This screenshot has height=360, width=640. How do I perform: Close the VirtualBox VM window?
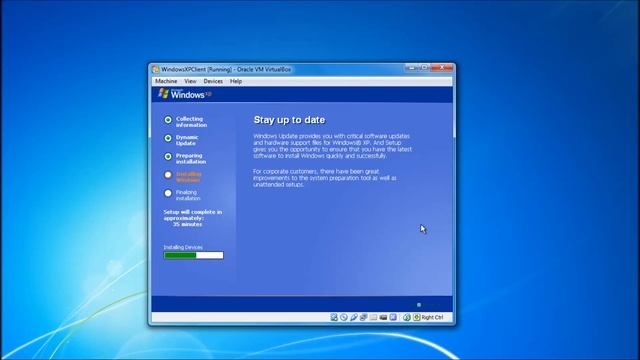coord(442,68)
